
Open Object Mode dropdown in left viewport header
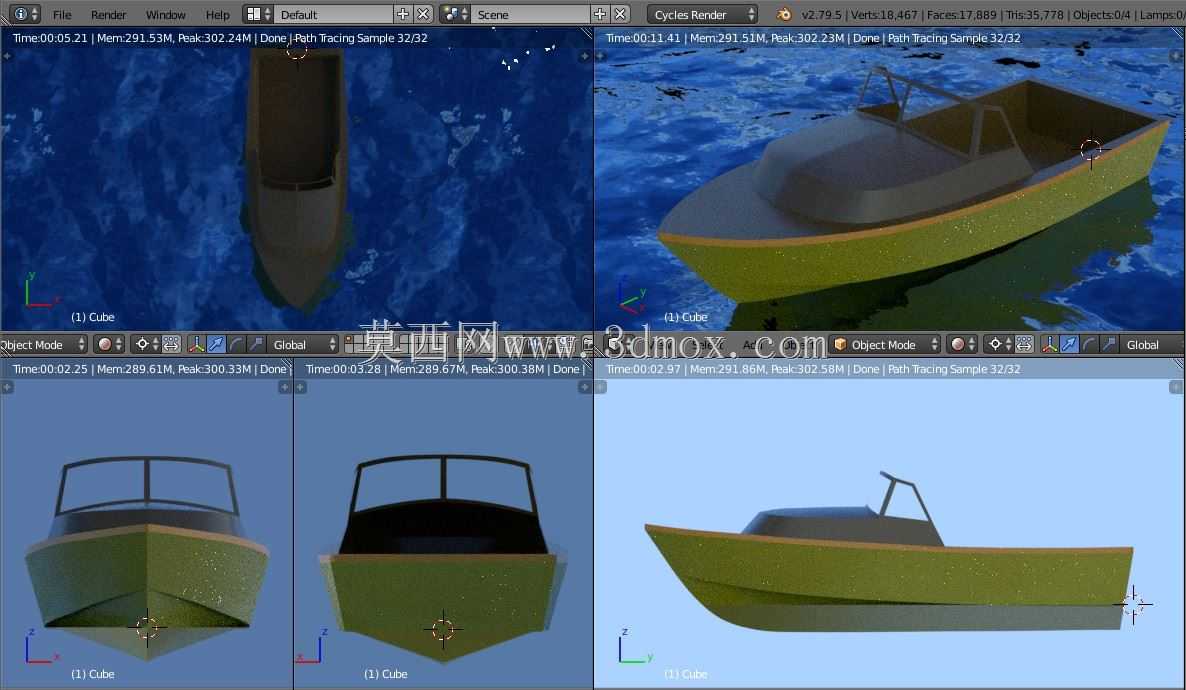[x=42, y=344]
